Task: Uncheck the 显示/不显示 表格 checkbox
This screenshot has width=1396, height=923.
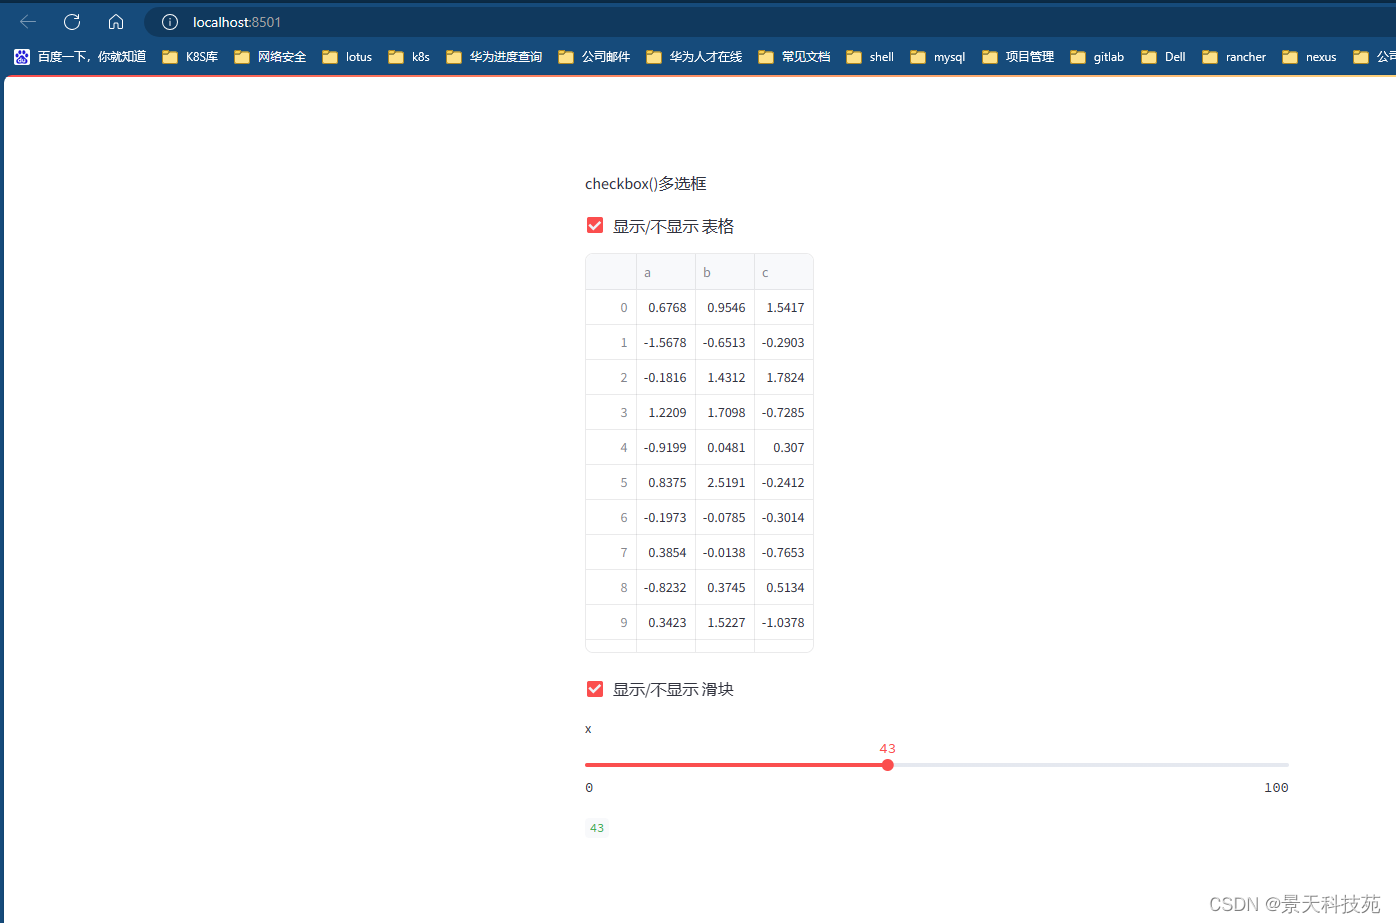Action: 595,225
